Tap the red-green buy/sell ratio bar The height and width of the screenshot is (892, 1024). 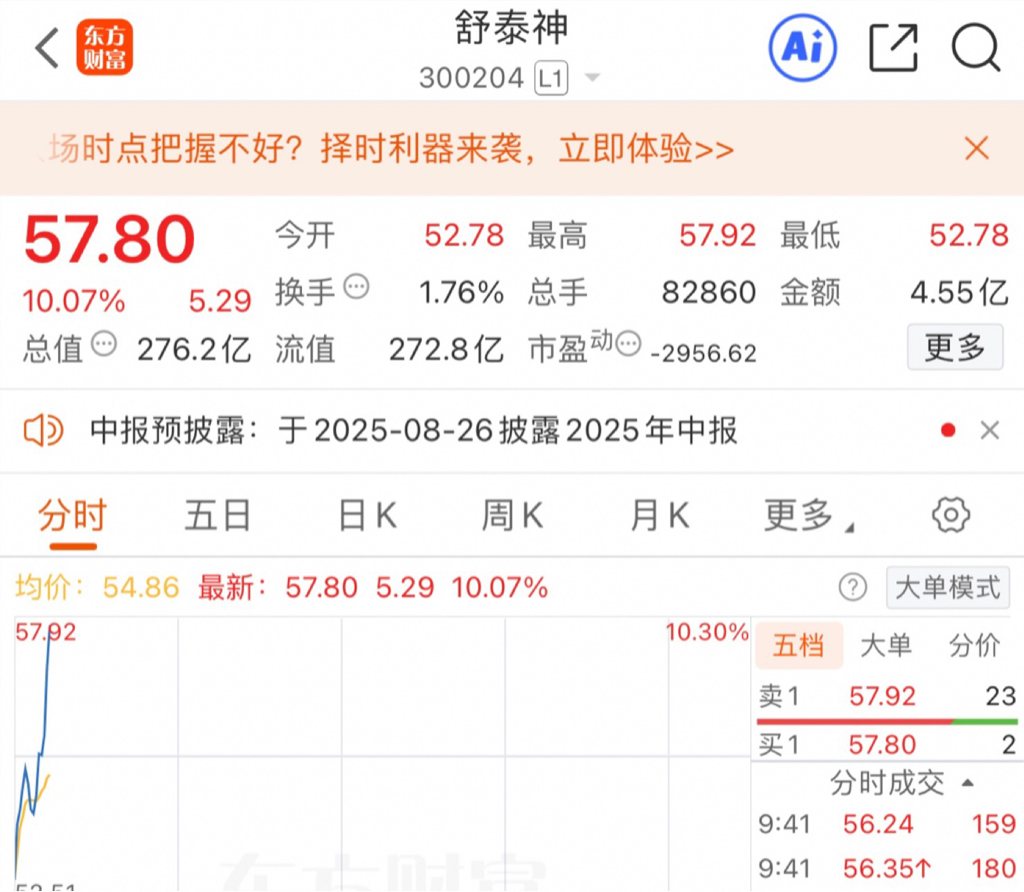[887, 722]
